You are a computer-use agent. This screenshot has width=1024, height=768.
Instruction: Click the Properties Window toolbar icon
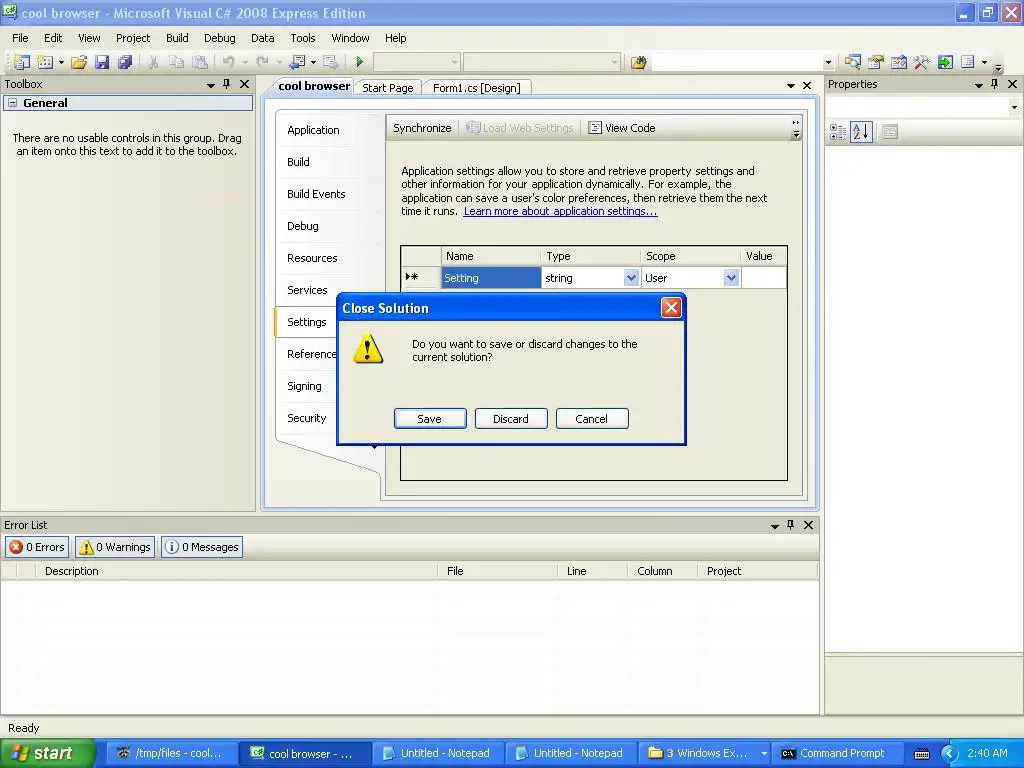pyautogui.click(x=876, y=62)
